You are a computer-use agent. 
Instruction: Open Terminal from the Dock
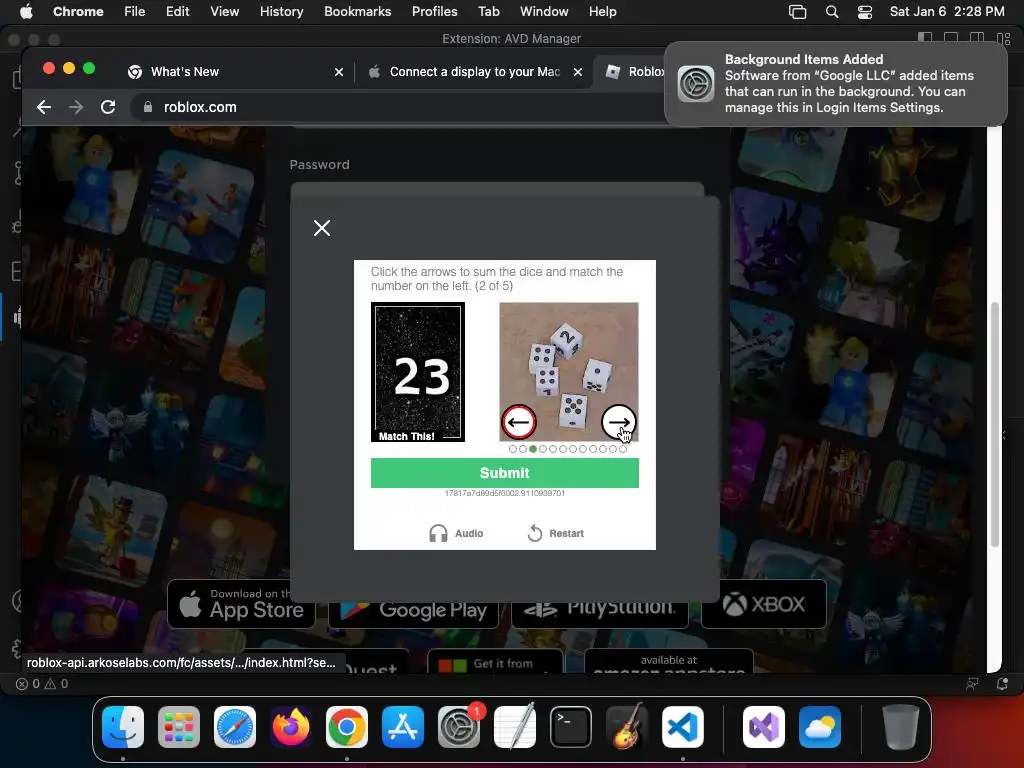571,727
